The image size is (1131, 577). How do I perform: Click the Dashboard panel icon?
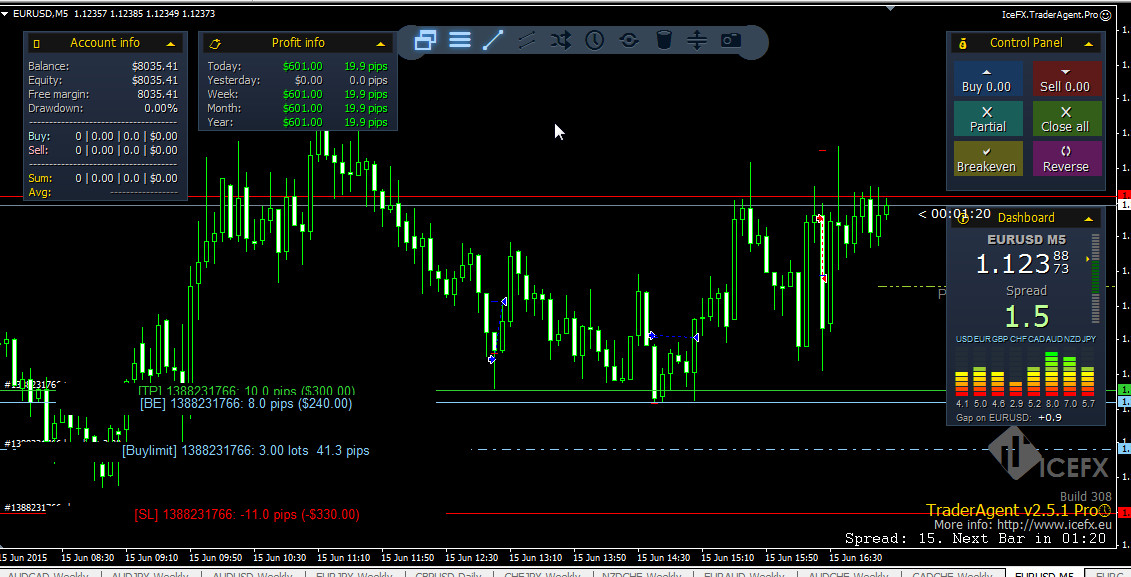pos(963,219)
